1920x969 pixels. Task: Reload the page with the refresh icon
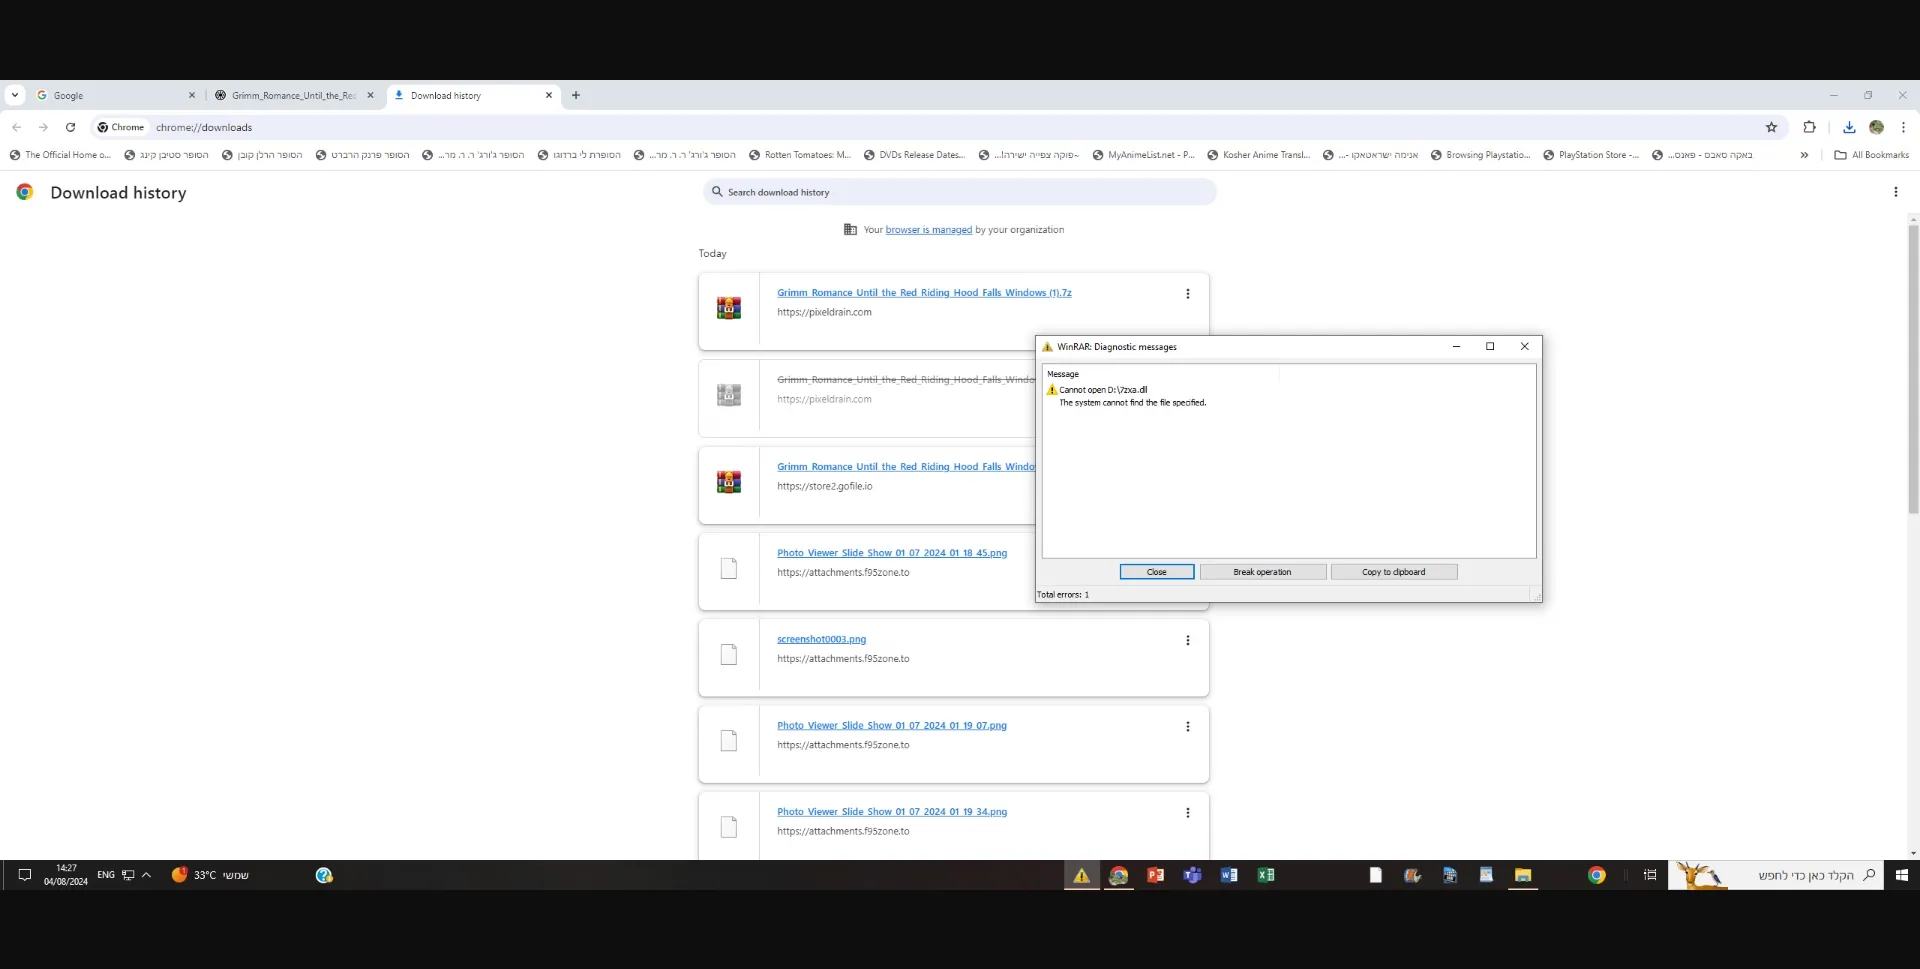click(x=70, y=127)
